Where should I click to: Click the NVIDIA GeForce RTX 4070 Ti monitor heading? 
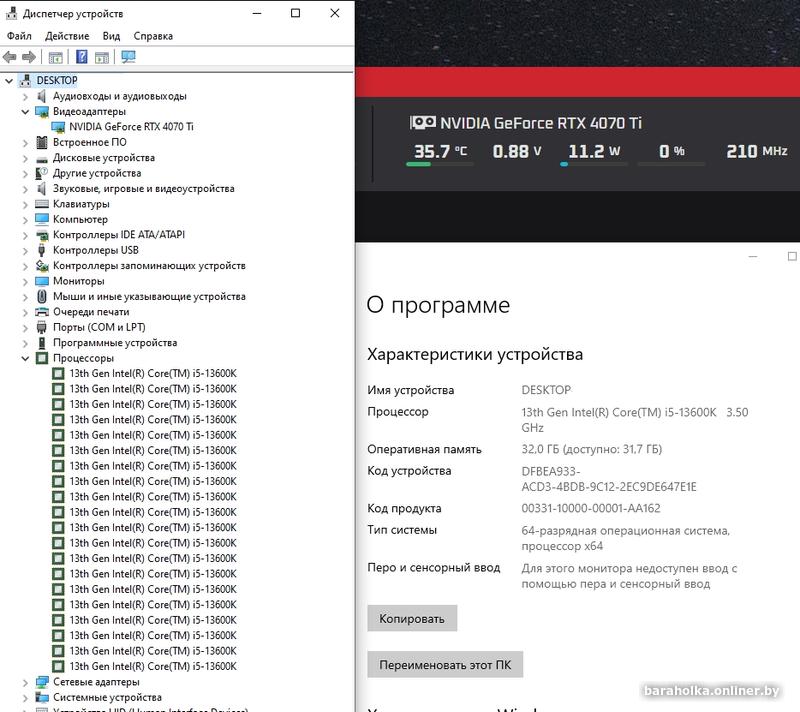point(541,123)
